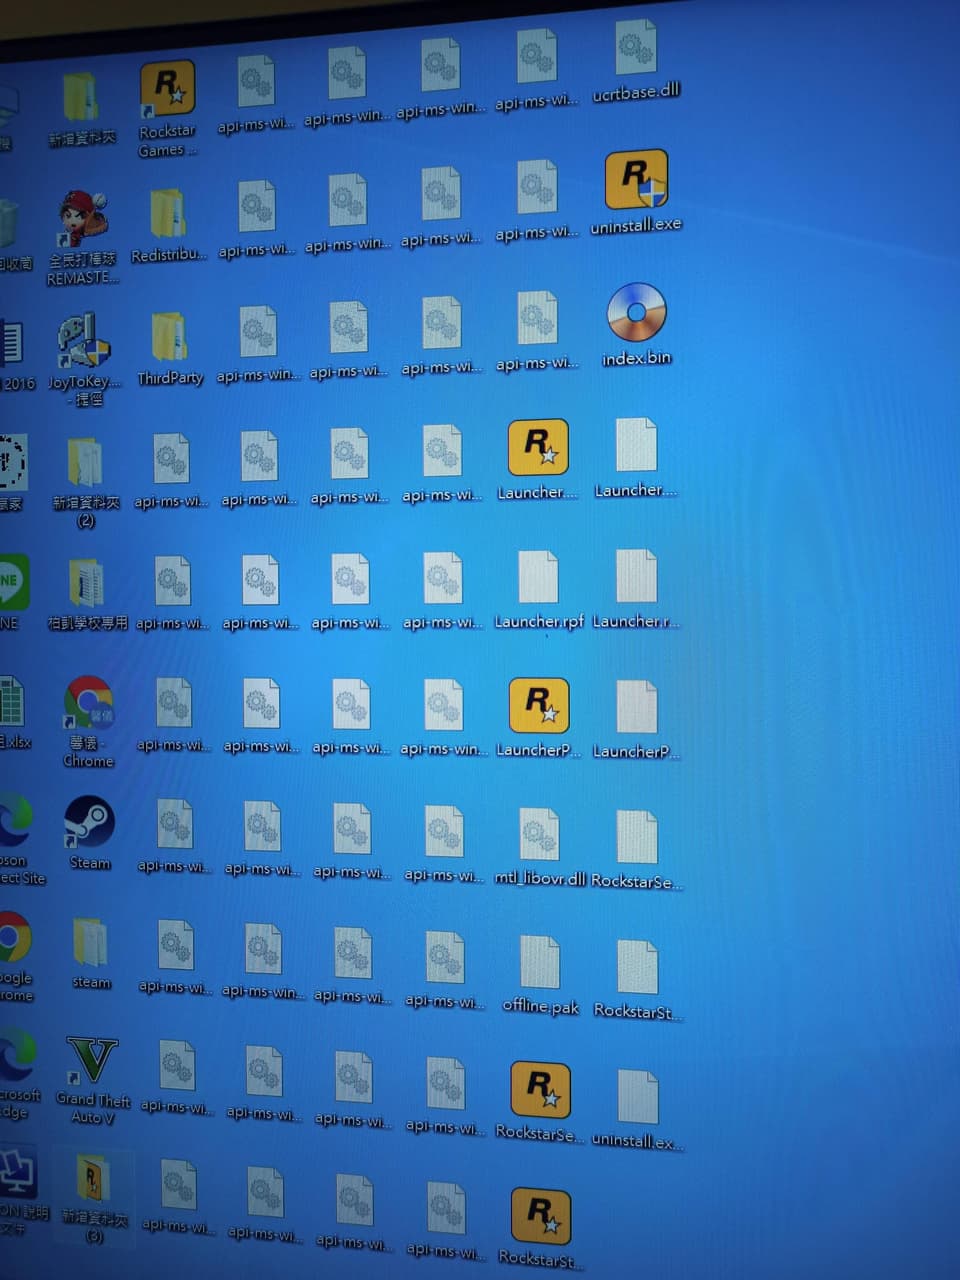
Task: Click the lowercase steam folder
Action: pos(90,944)
